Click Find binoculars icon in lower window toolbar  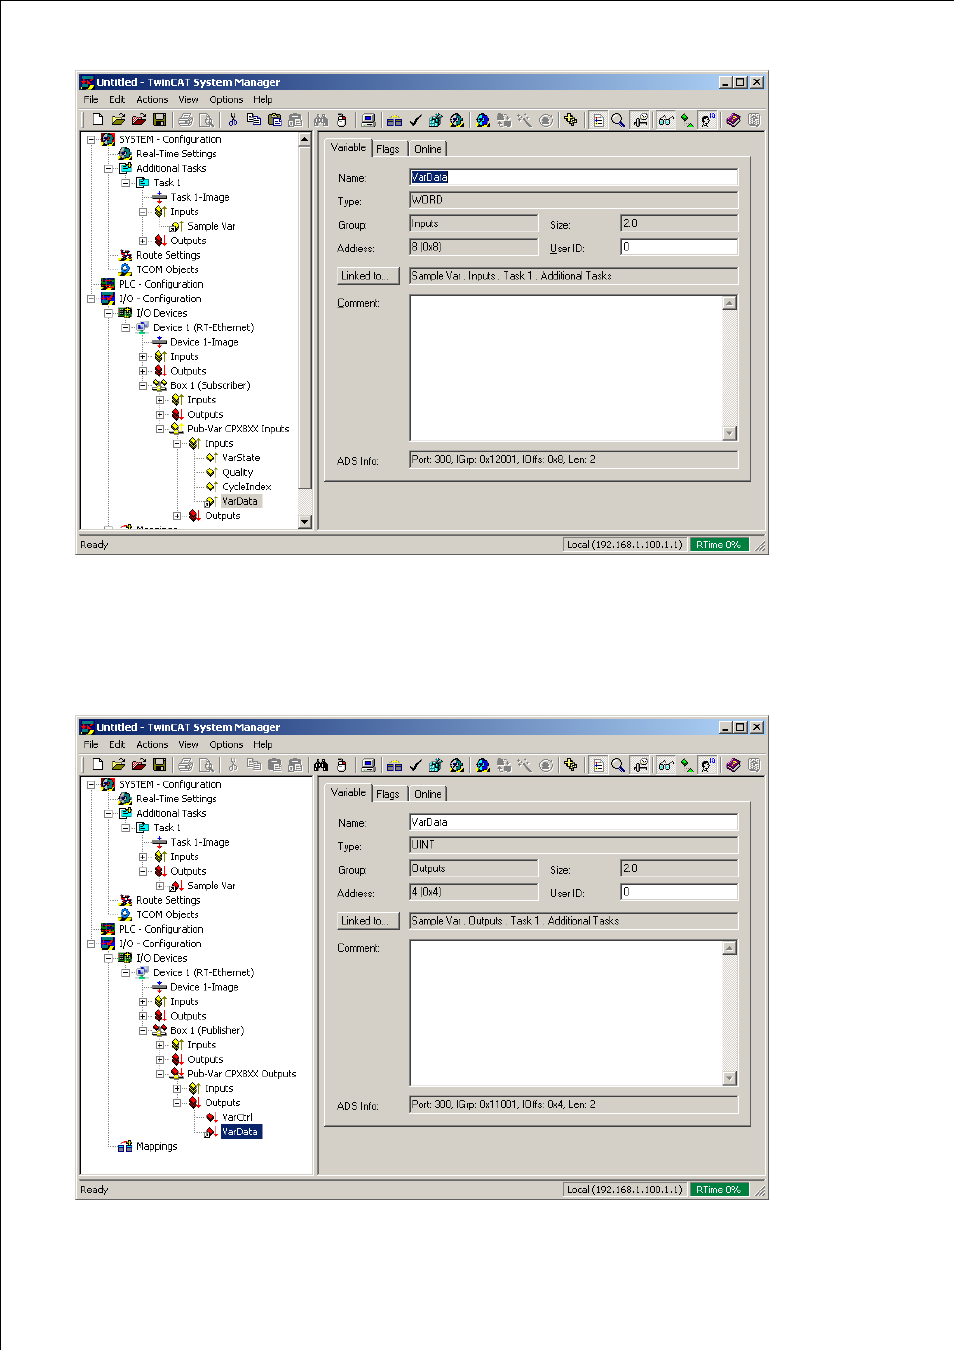tap(321, 765)
